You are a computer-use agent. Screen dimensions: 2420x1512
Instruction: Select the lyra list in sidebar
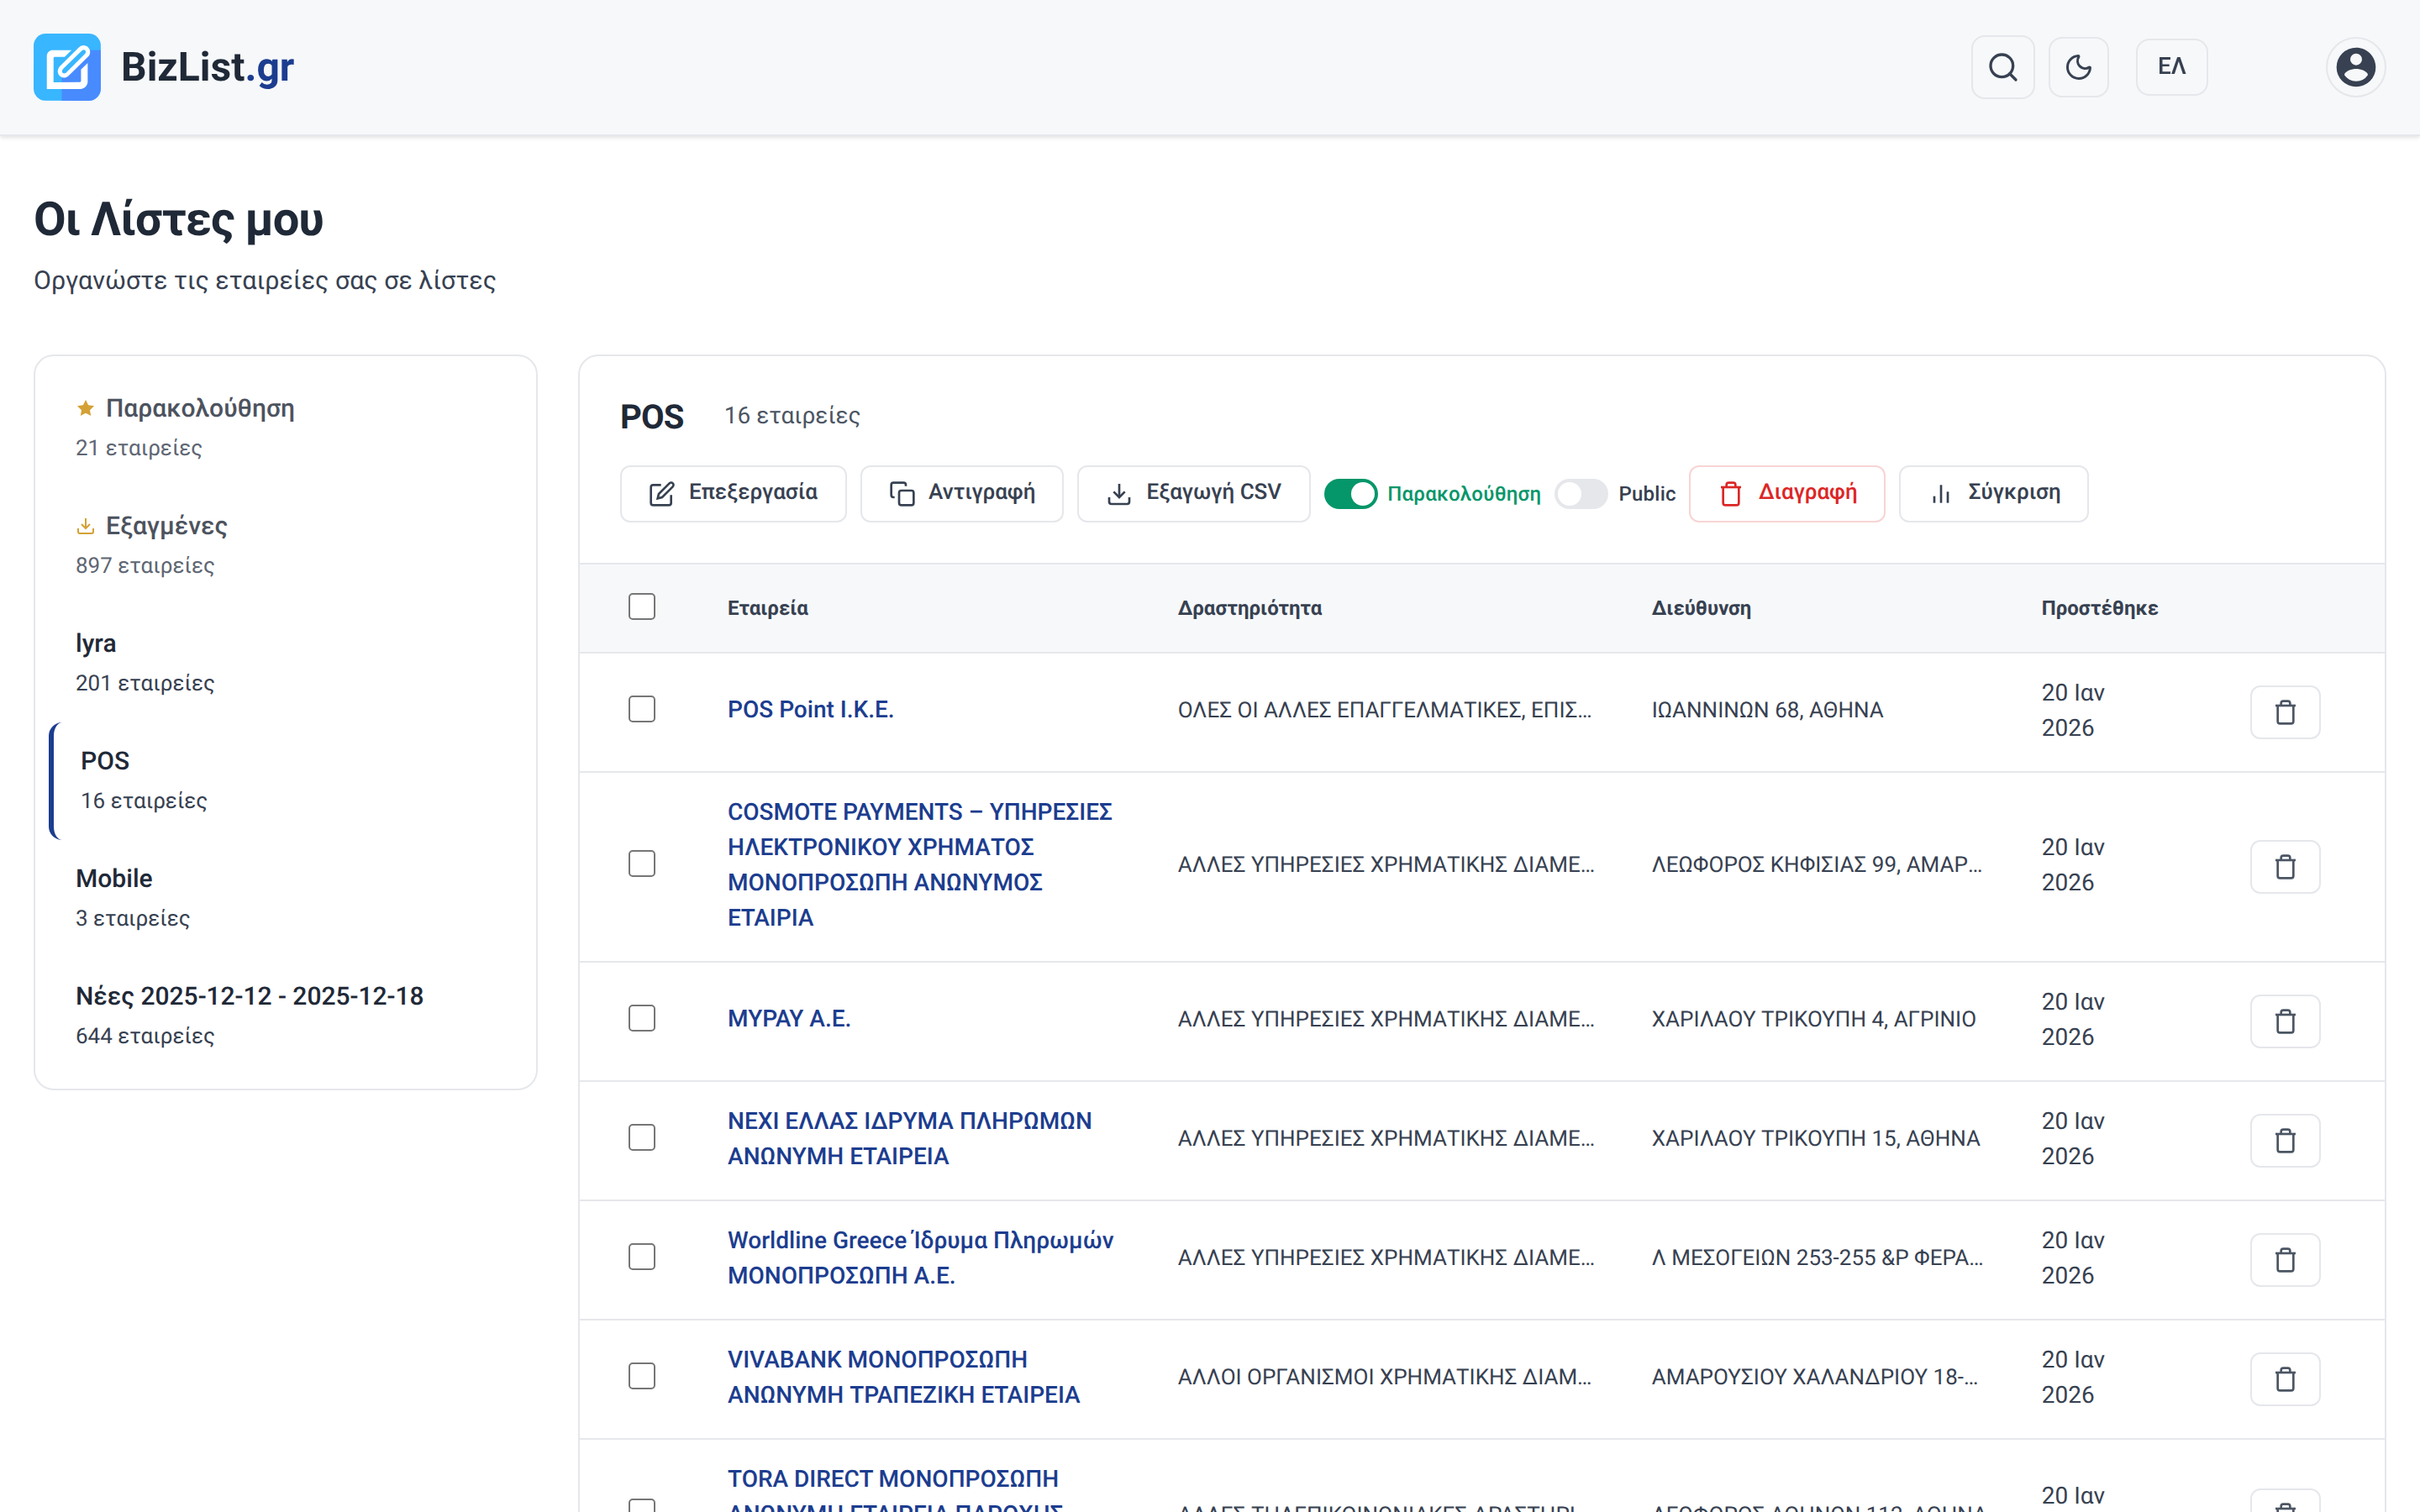[286, 662]
